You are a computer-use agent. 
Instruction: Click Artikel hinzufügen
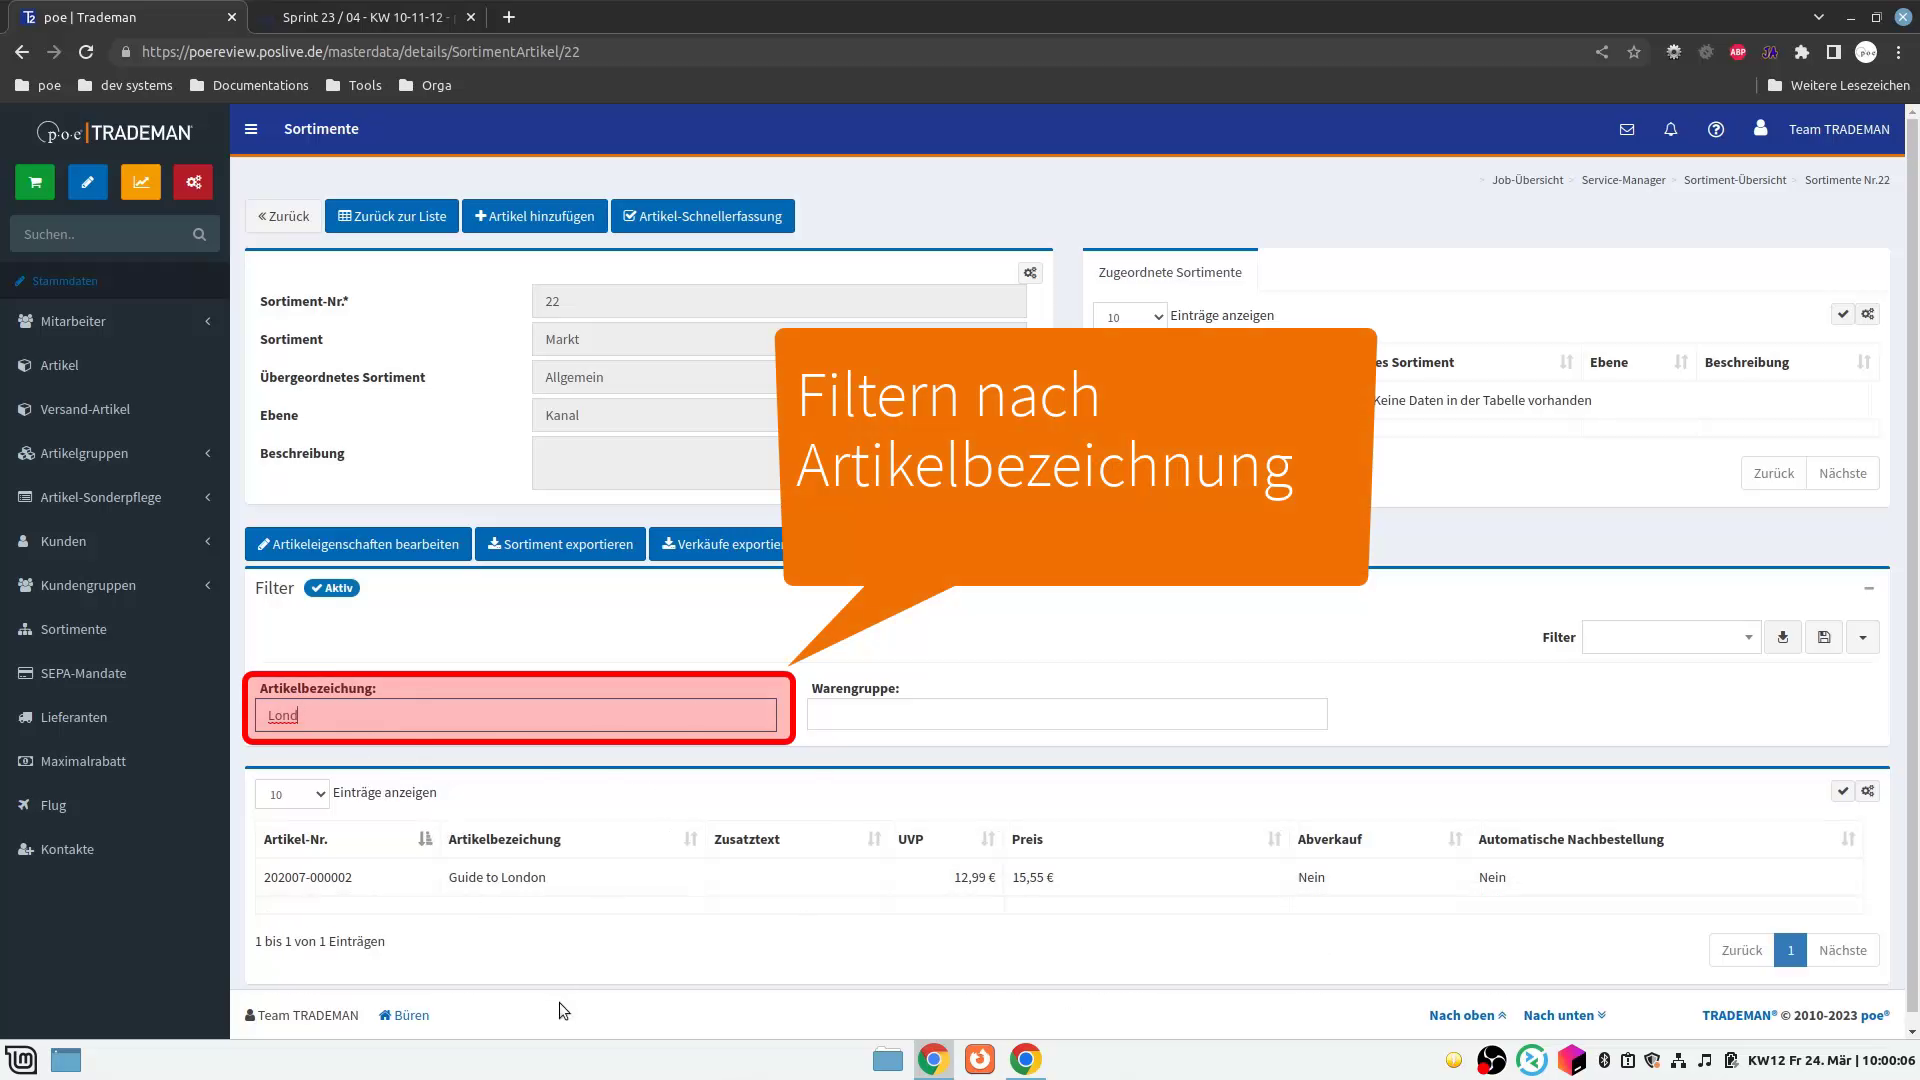pos(535,216)
